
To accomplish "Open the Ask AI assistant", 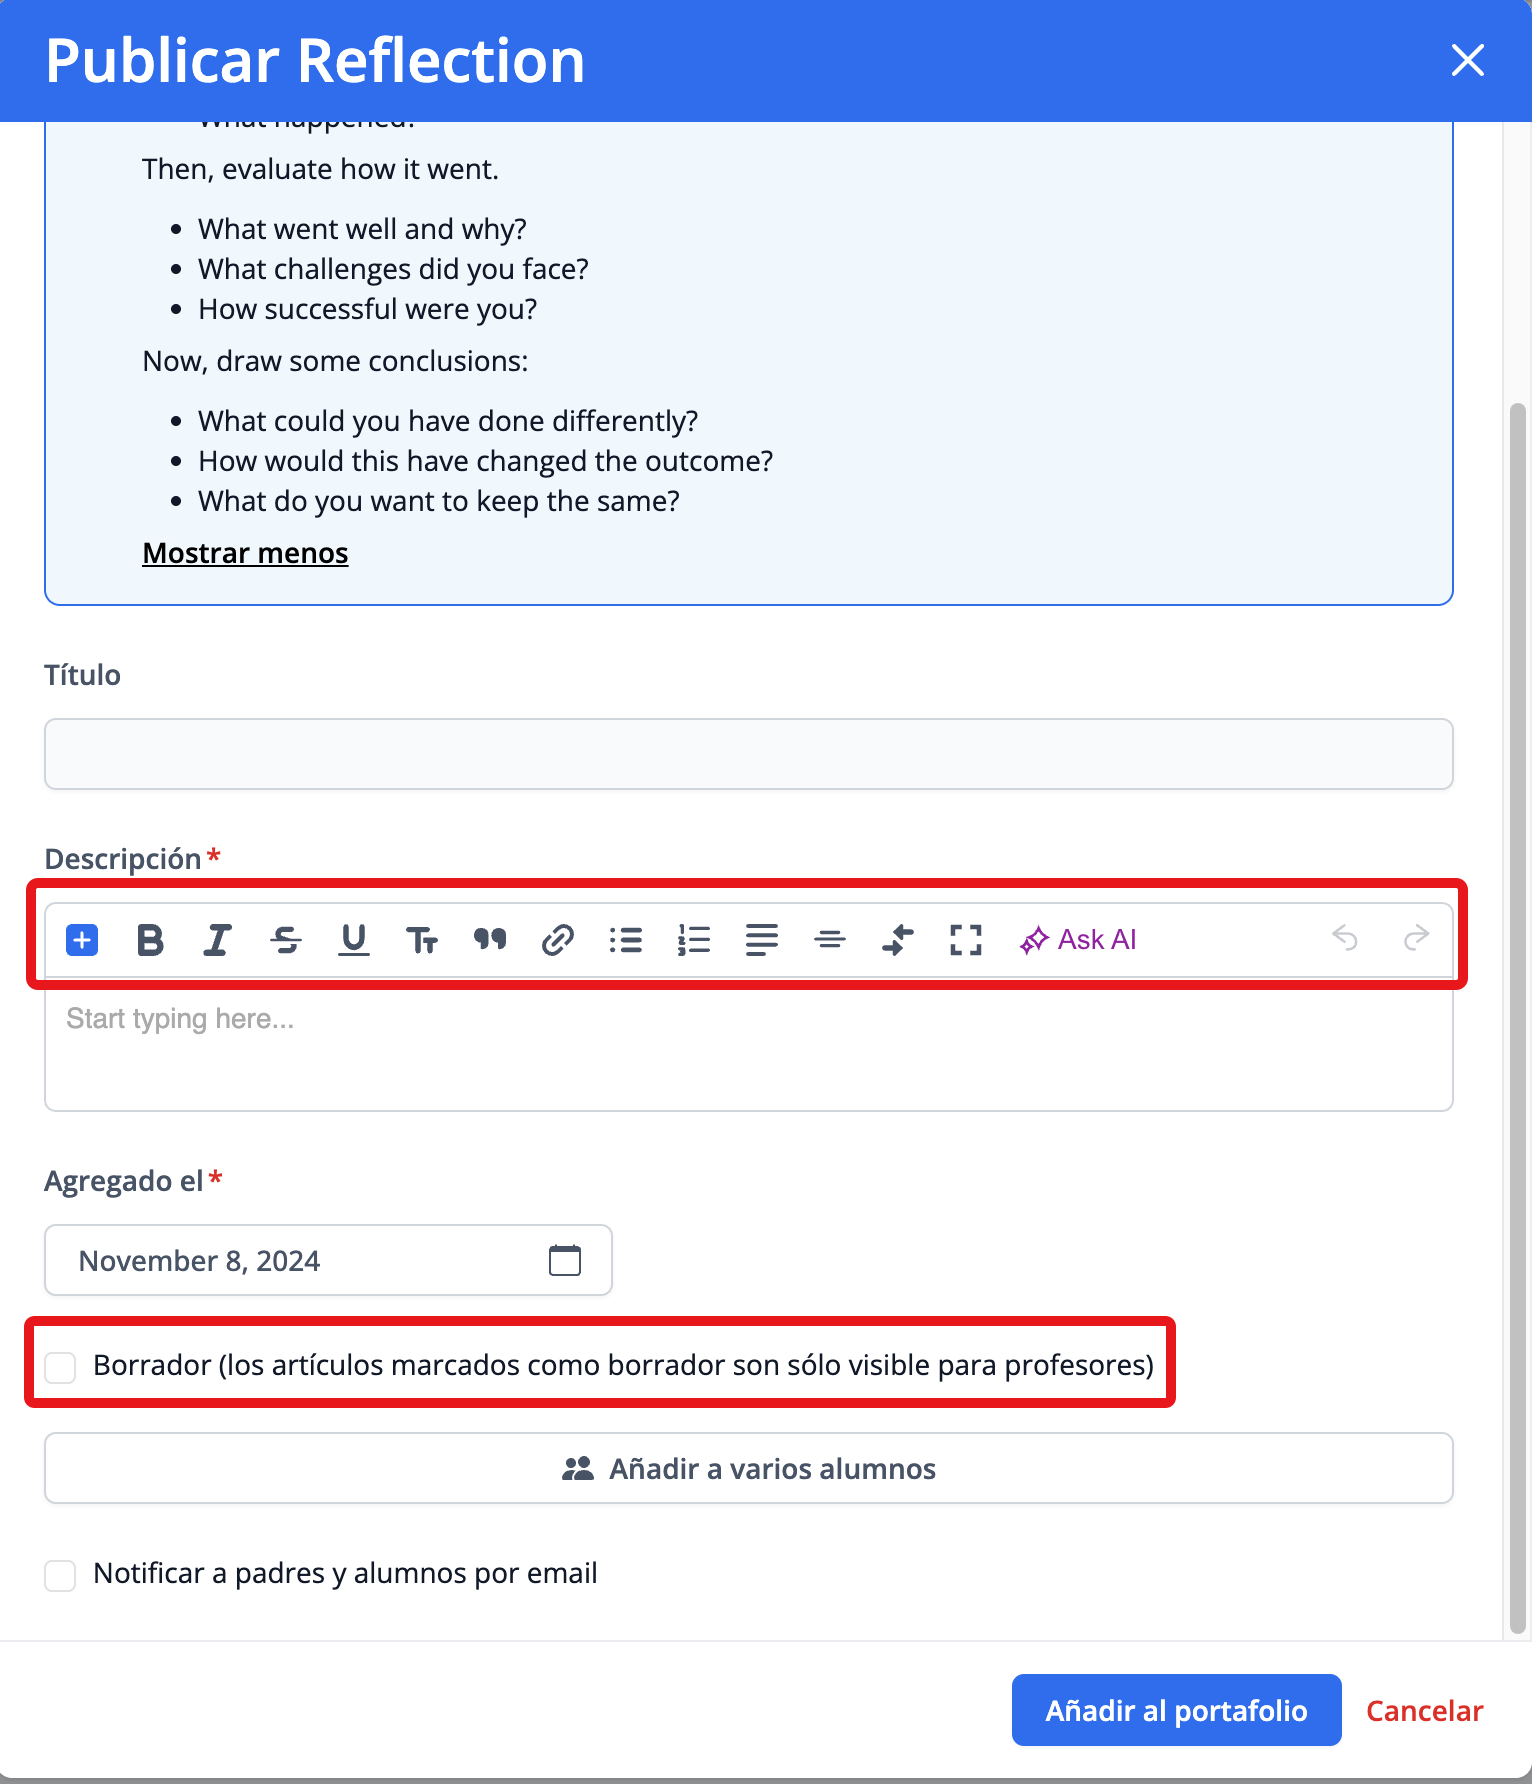I will [x=1078, y=940].
